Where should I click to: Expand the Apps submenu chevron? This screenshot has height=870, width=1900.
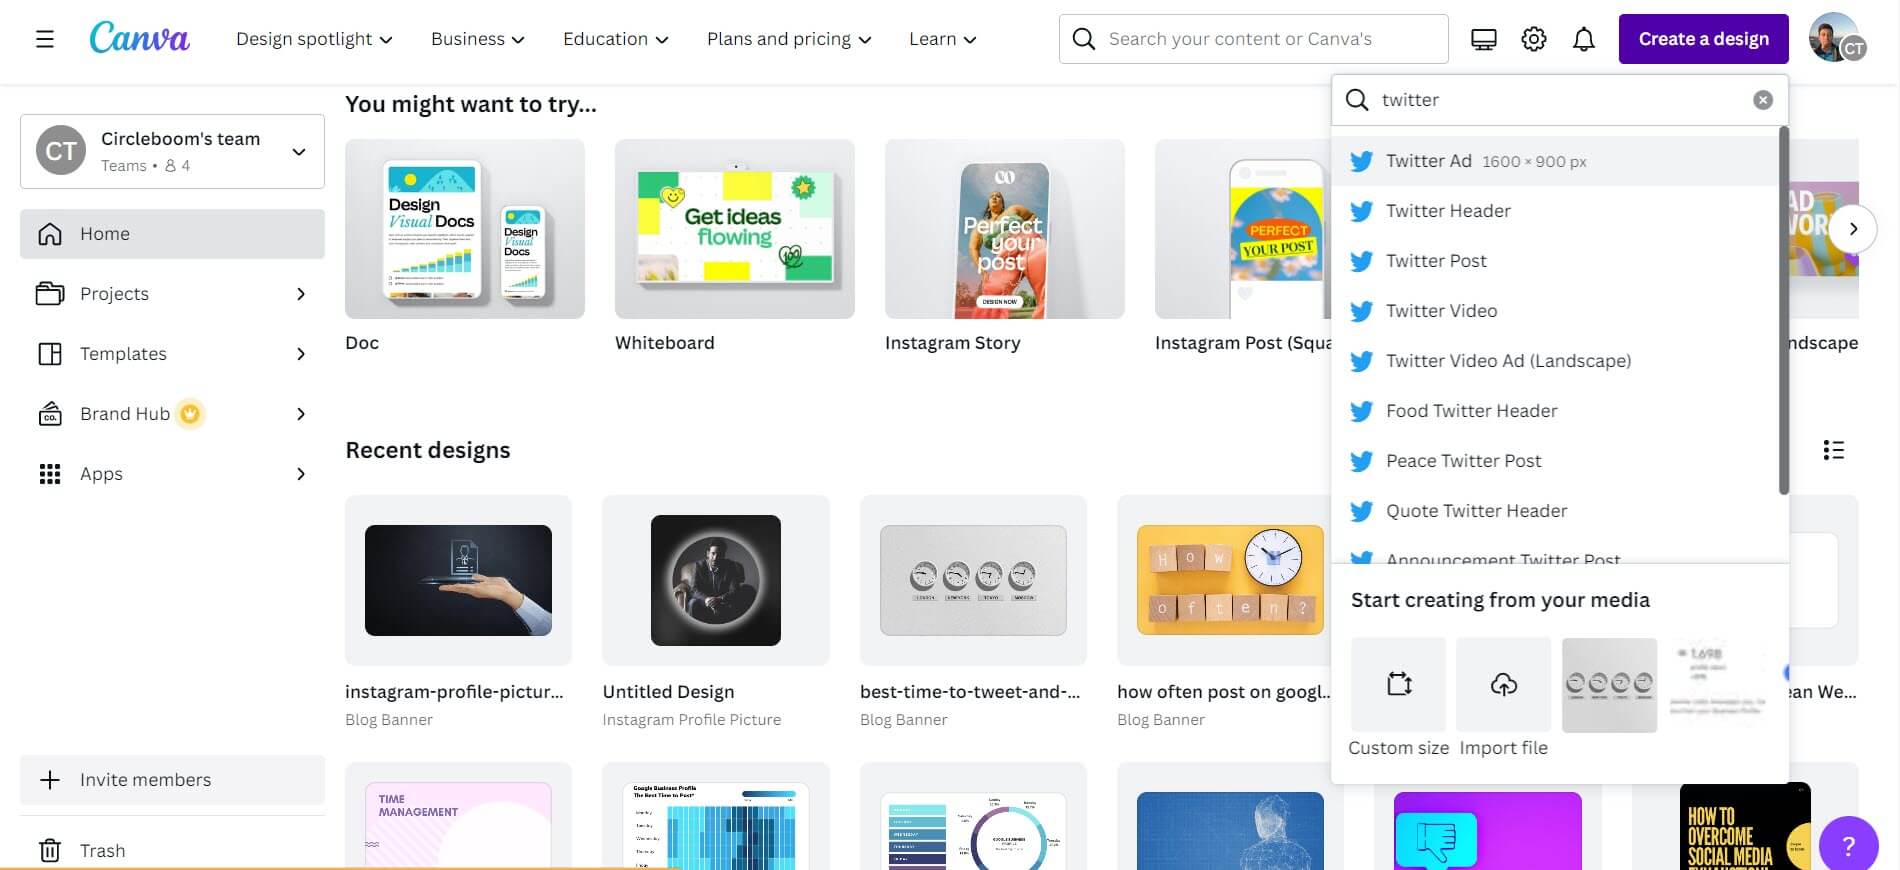click(x=301, y=474)
